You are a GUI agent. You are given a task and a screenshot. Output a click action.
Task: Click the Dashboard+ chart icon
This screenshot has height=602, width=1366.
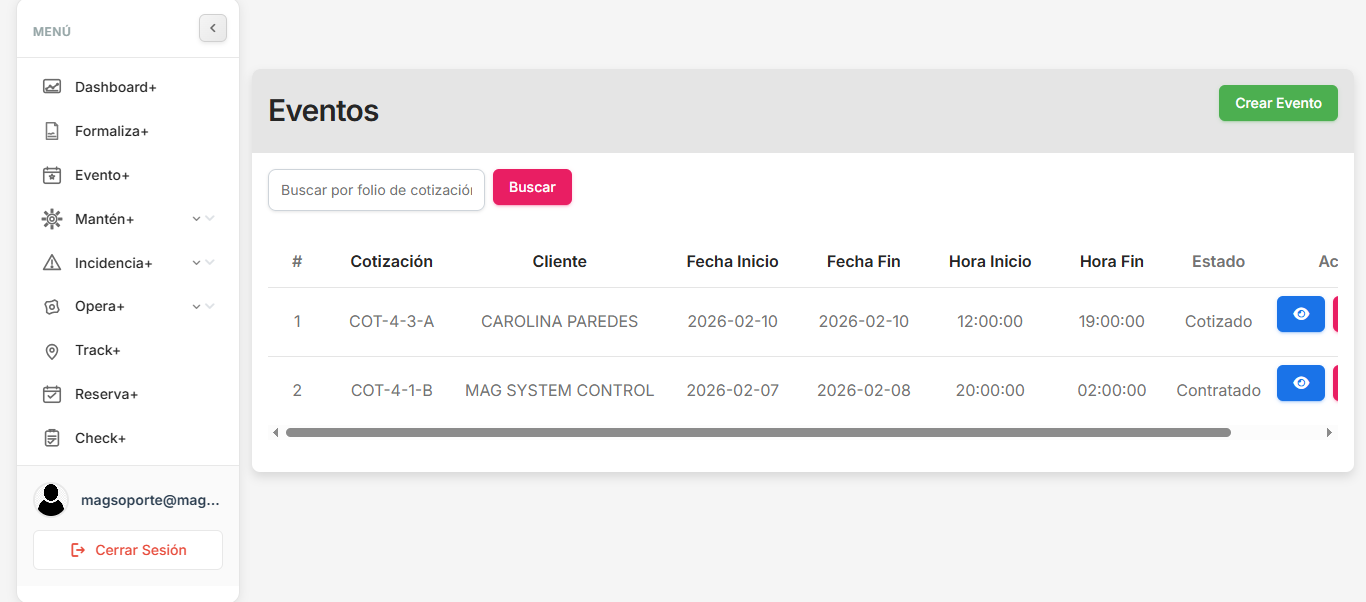[52, 87]
